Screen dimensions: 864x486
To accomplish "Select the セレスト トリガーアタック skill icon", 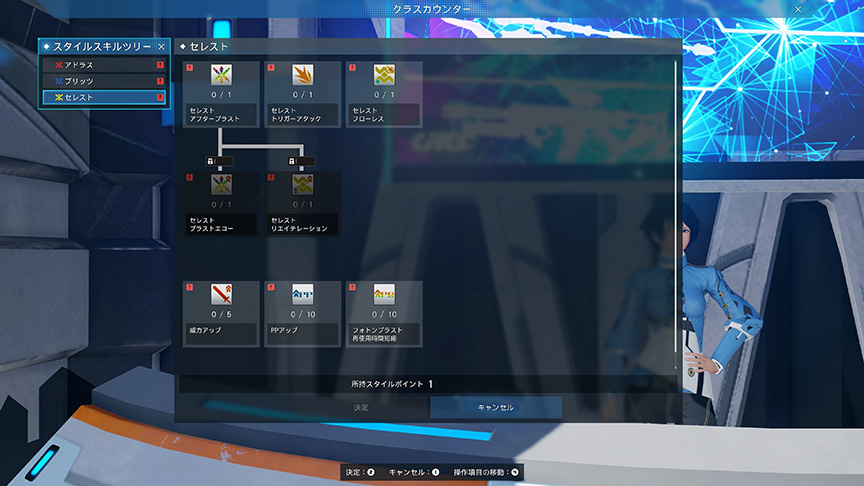I will coord(302,76).
